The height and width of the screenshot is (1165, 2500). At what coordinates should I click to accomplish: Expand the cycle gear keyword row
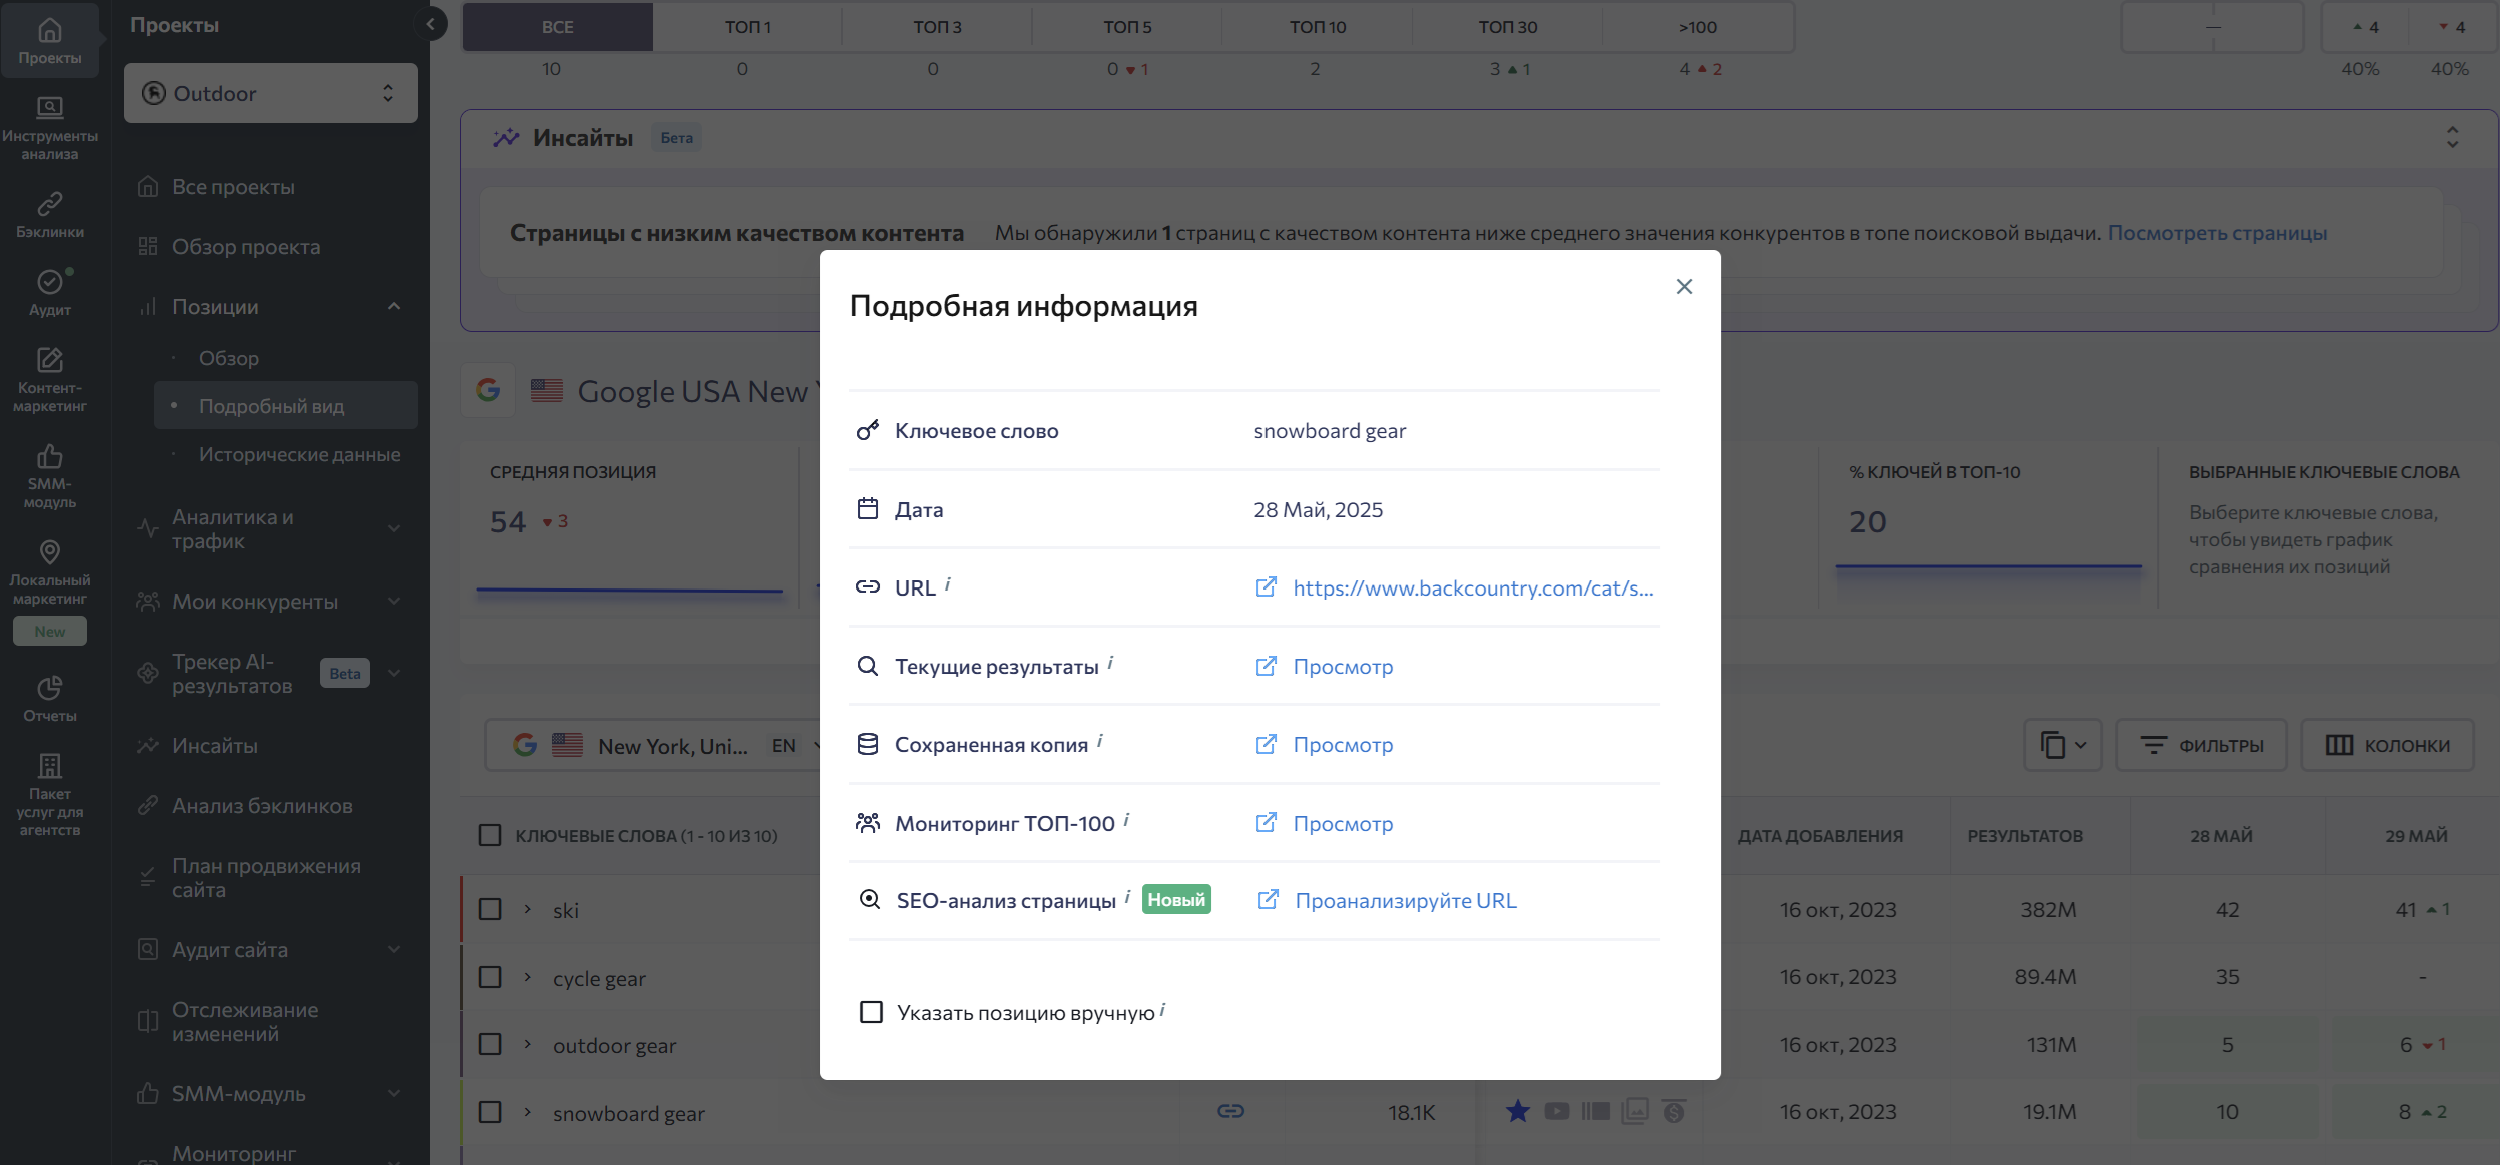pyautogui.click(x=528, y=977)
